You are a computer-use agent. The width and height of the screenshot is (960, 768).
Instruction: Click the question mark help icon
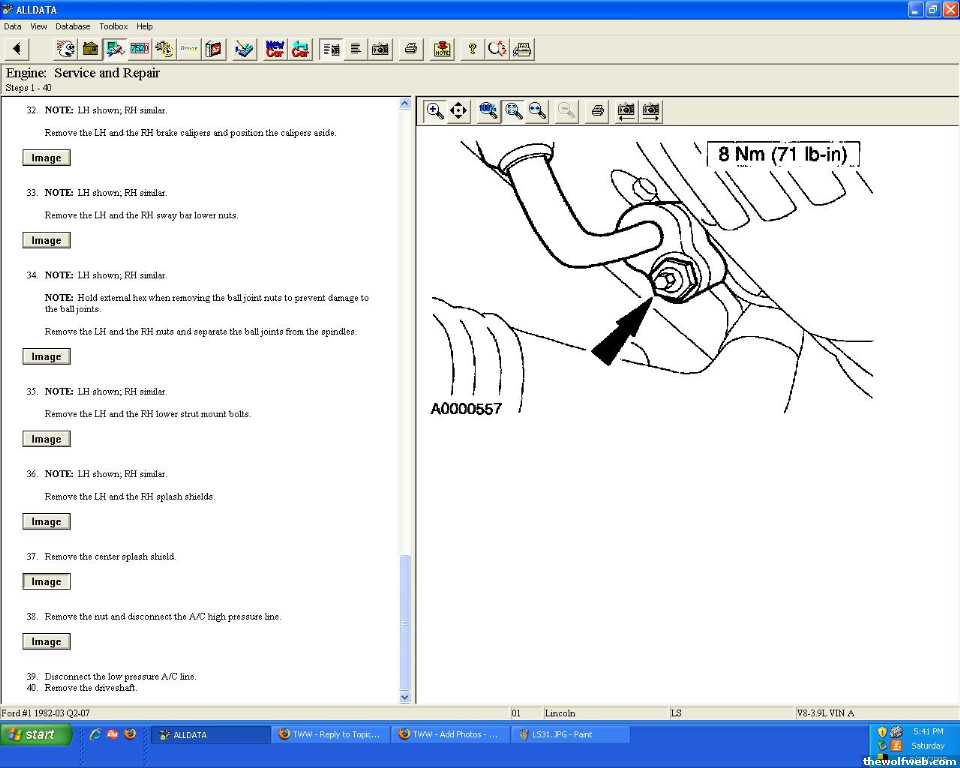tap(472, 48)
